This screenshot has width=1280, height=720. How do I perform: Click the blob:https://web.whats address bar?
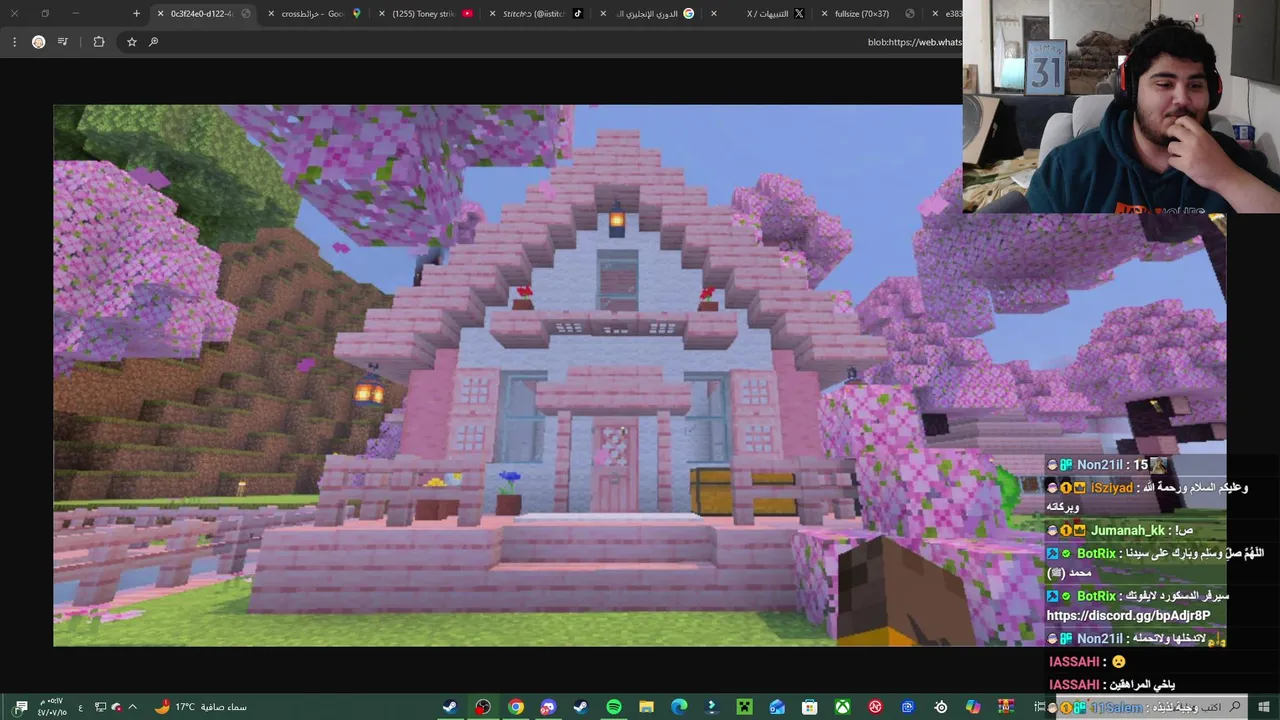point(914,42)
